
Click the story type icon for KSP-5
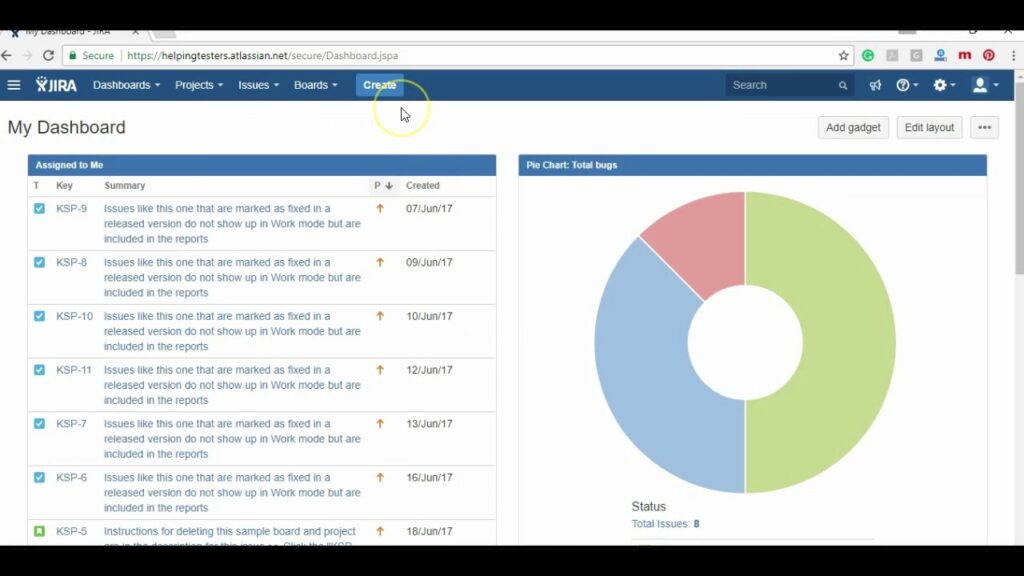(39, 531)
